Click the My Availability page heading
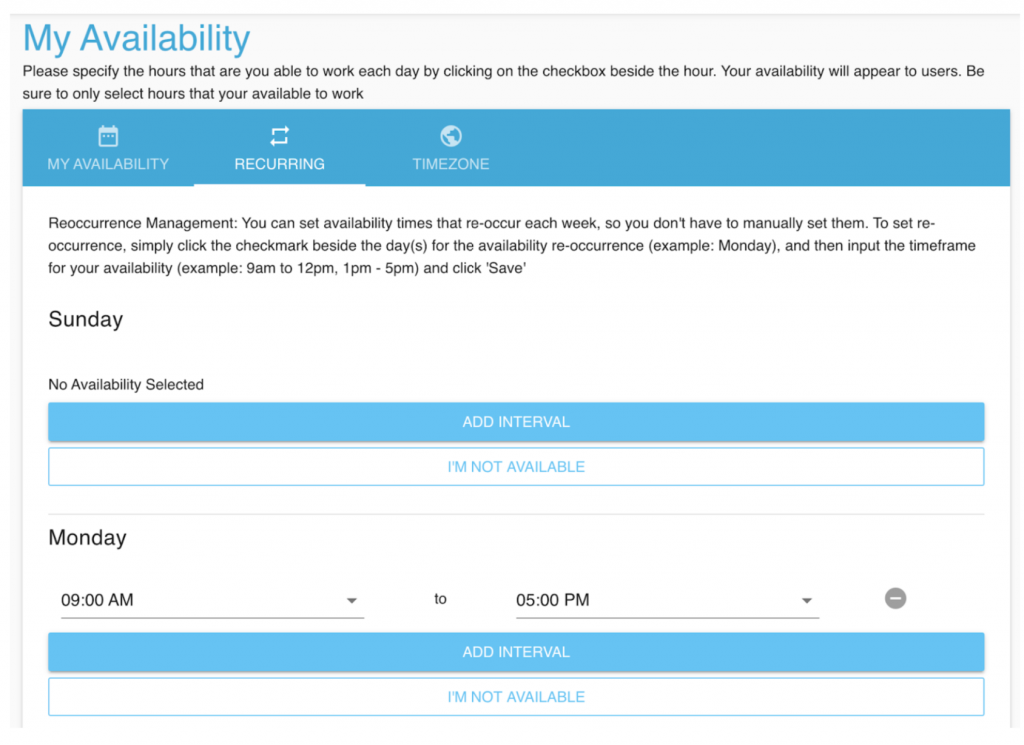 coord(136,38)
